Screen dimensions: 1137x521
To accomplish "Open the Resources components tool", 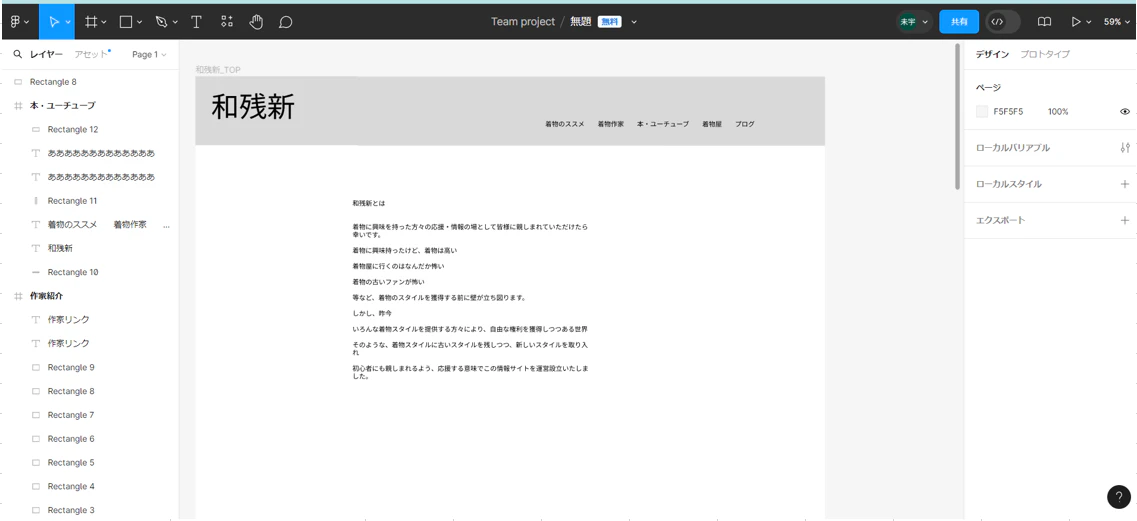I will [227, 22].
